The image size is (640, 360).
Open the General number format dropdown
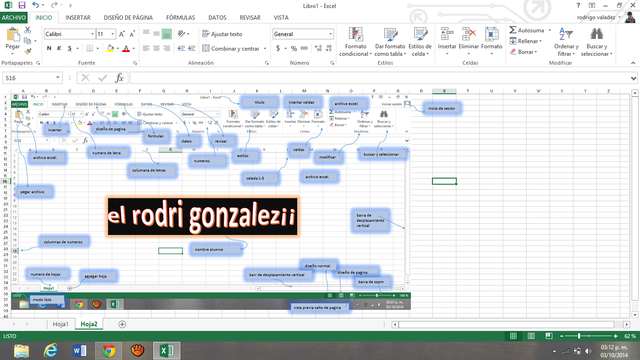click(x=330, y=34)
